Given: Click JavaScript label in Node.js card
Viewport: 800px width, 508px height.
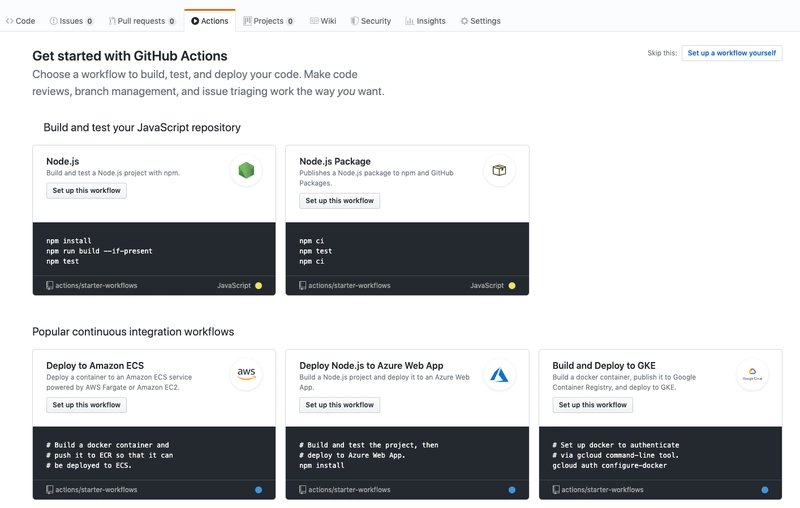Looking at the screenshot, I should [x=234, y=286].
